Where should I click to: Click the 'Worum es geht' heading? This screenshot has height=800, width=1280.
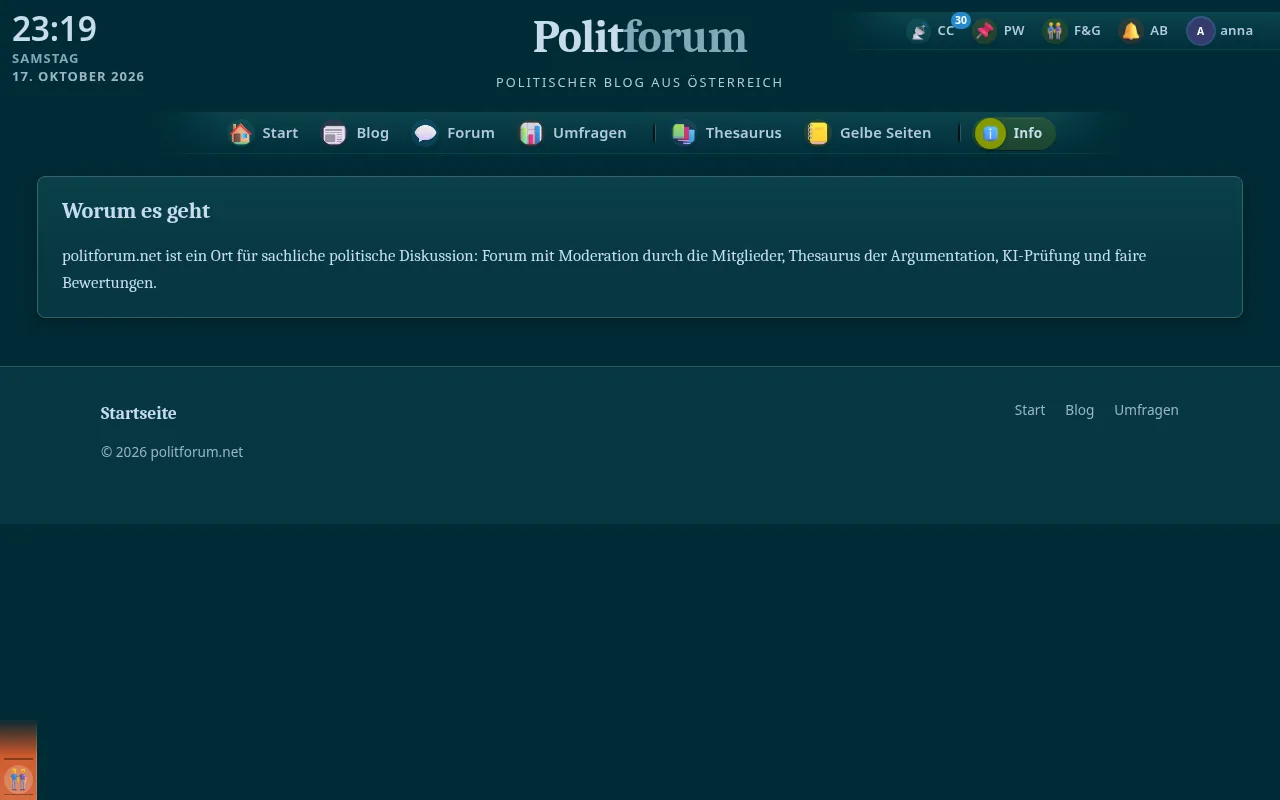coord(136,211)
